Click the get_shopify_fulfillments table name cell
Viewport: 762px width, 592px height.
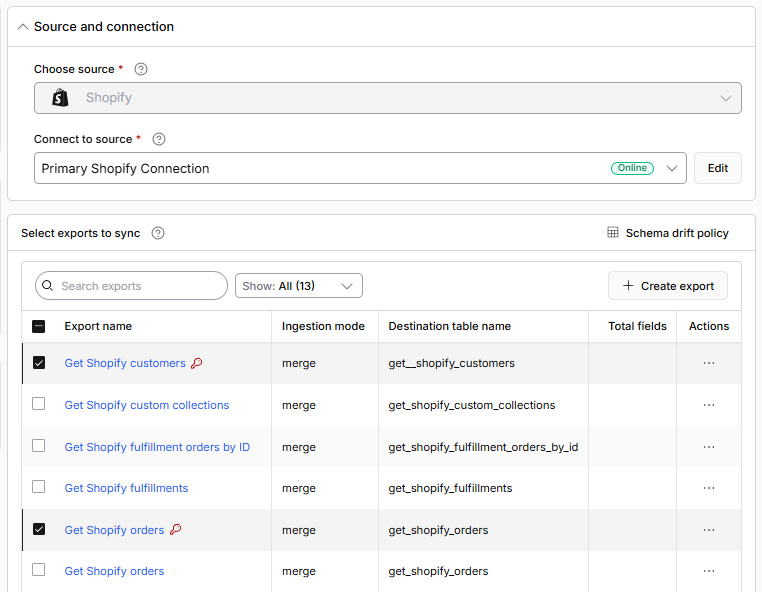click(450, 488)
